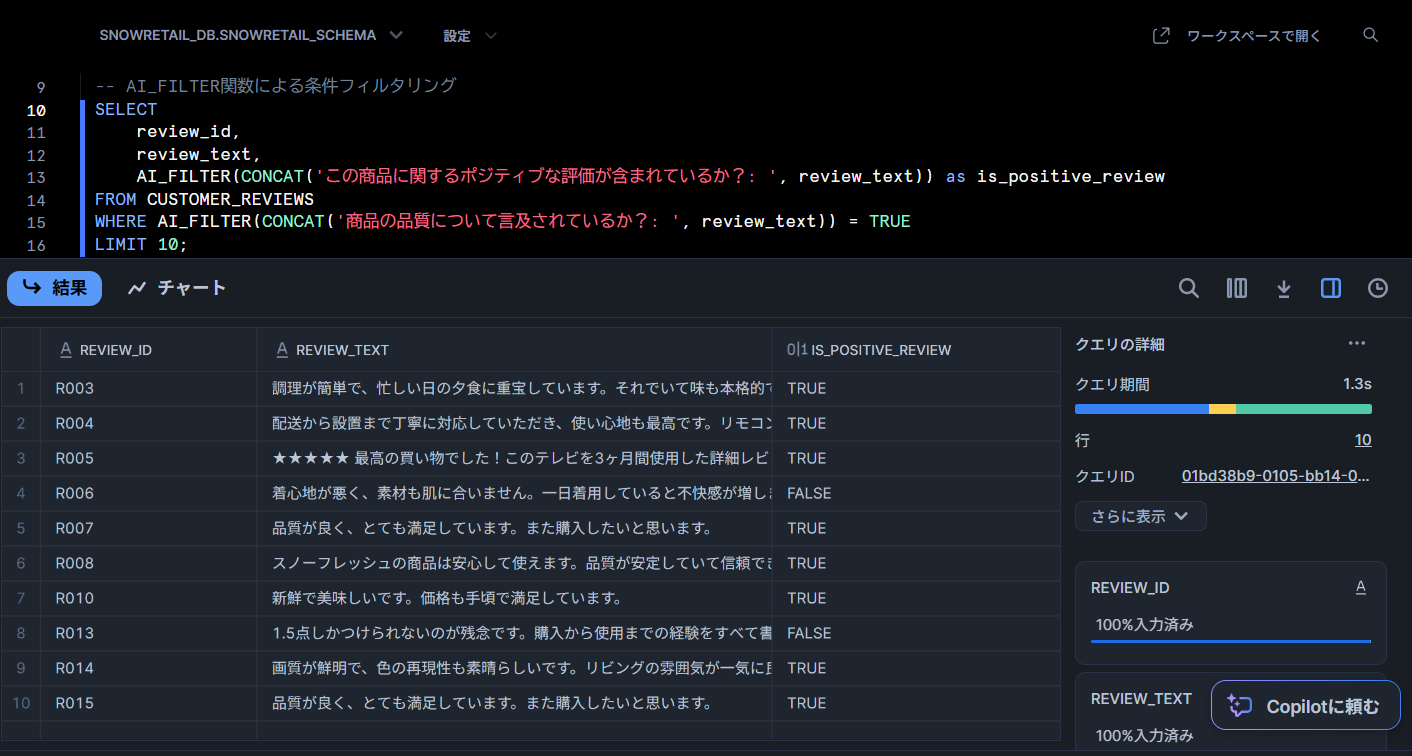
Task: Click the 1.3s query duration value
Action: pos(1357,384)
